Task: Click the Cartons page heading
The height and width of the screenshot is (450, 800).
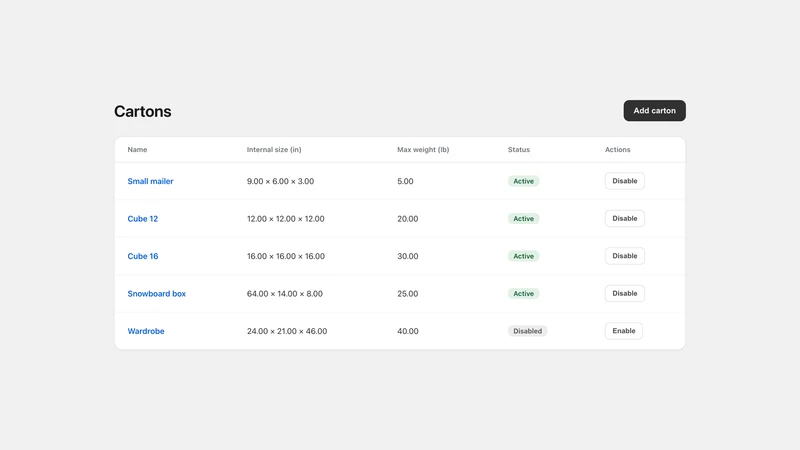Action: (x=143, y=111)
